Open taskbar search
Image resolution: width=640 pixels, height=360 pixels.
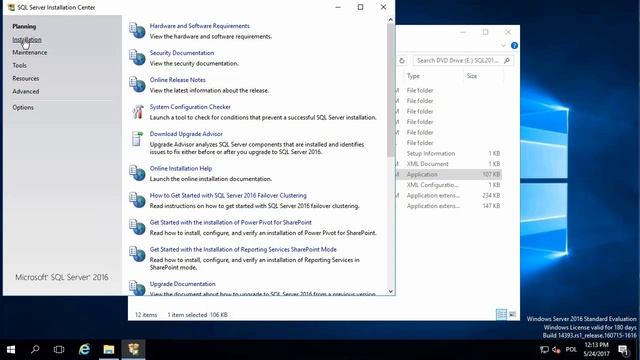(x=35, y=349)
